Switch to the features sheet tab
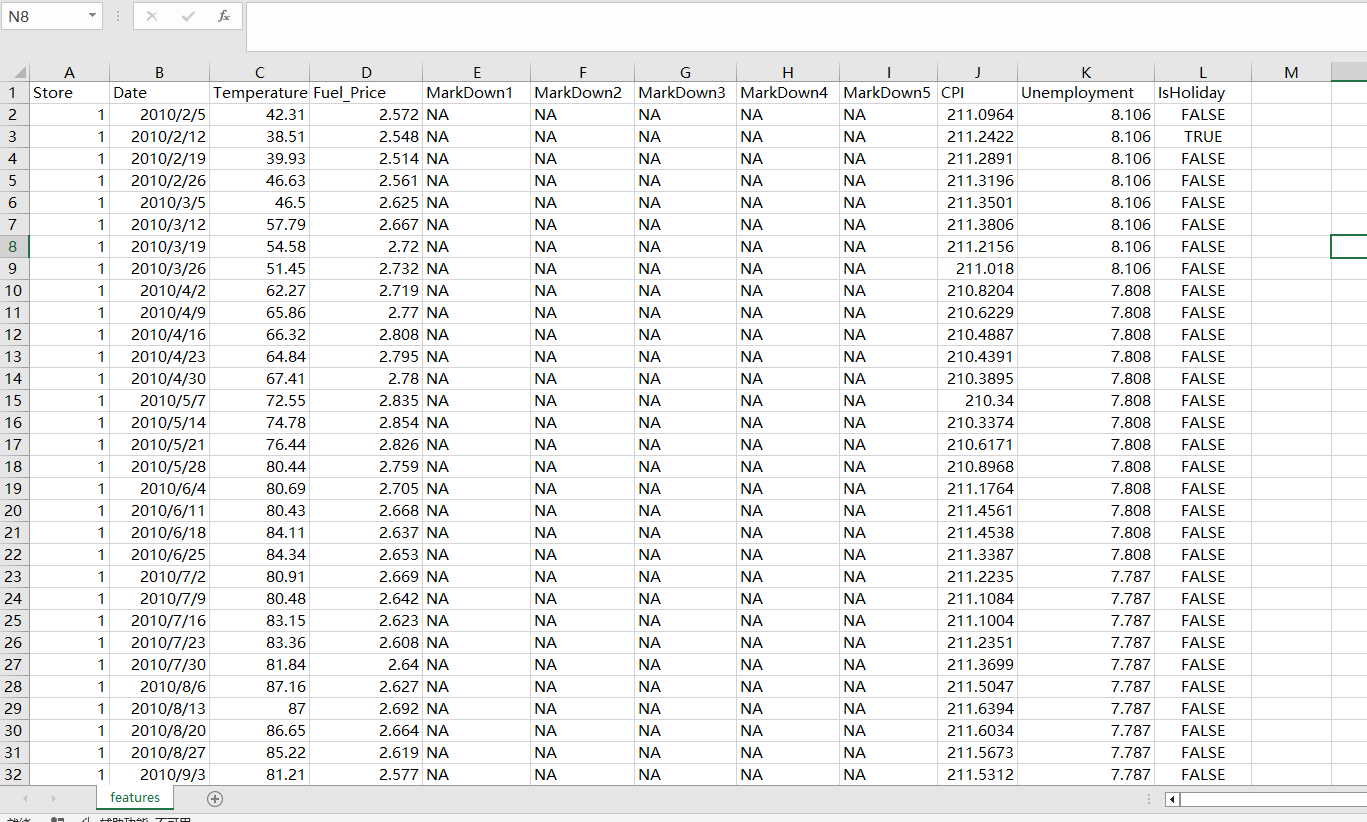This screenshot has width=1367, height=822. pos(135,797)
